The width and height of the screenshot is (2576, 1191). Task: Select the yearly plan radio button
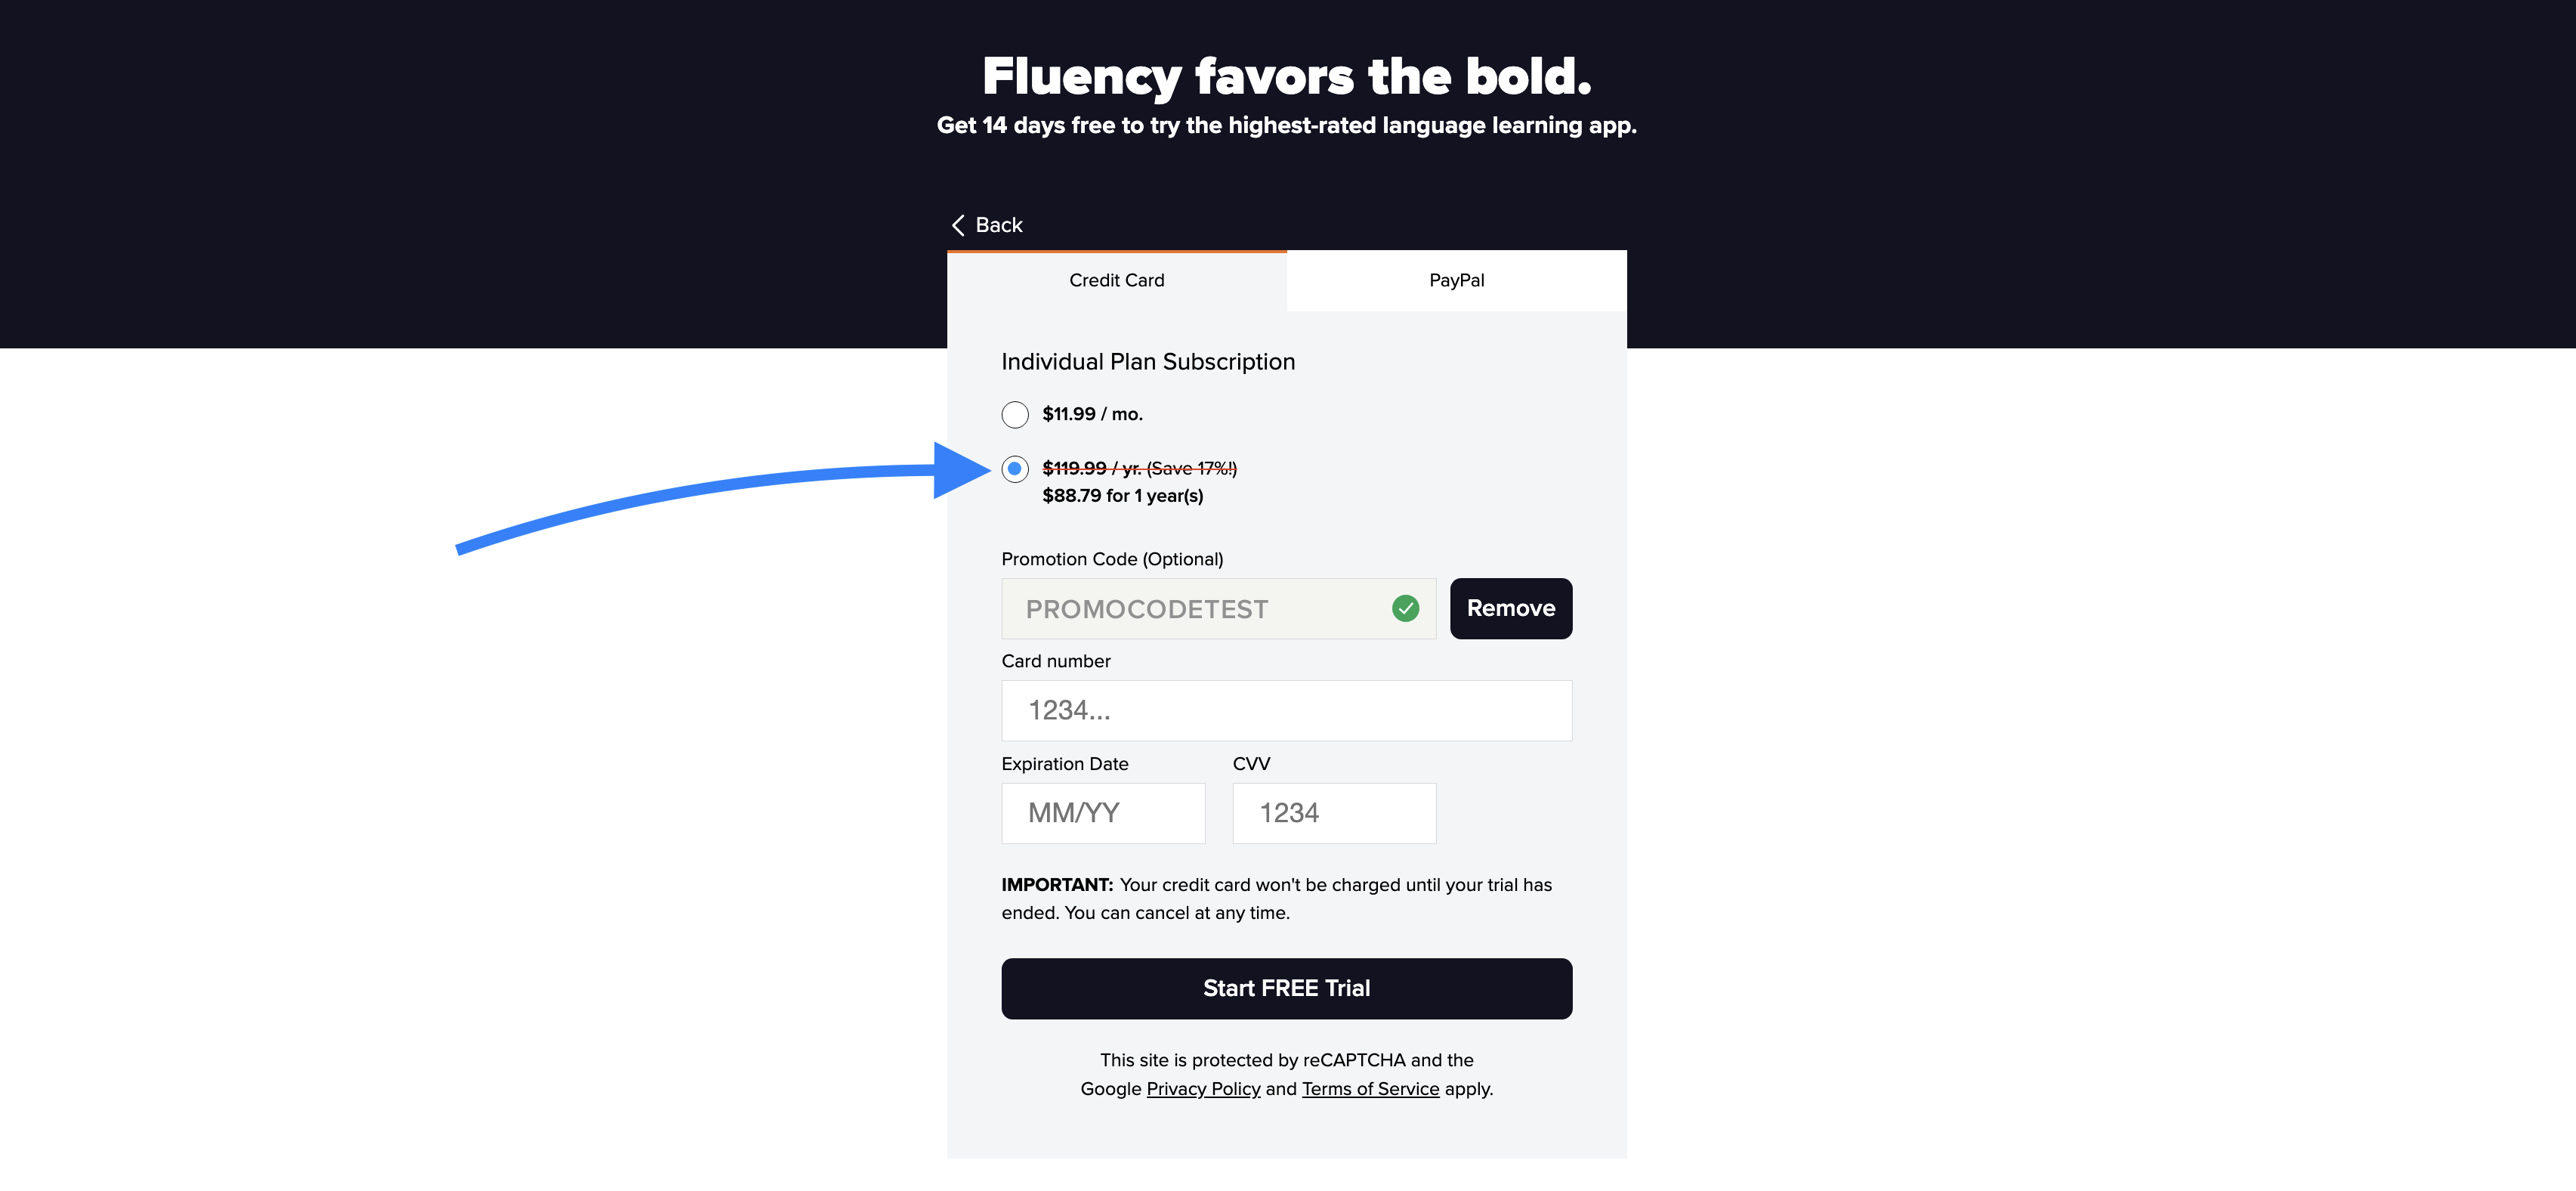pos(1015,468)
